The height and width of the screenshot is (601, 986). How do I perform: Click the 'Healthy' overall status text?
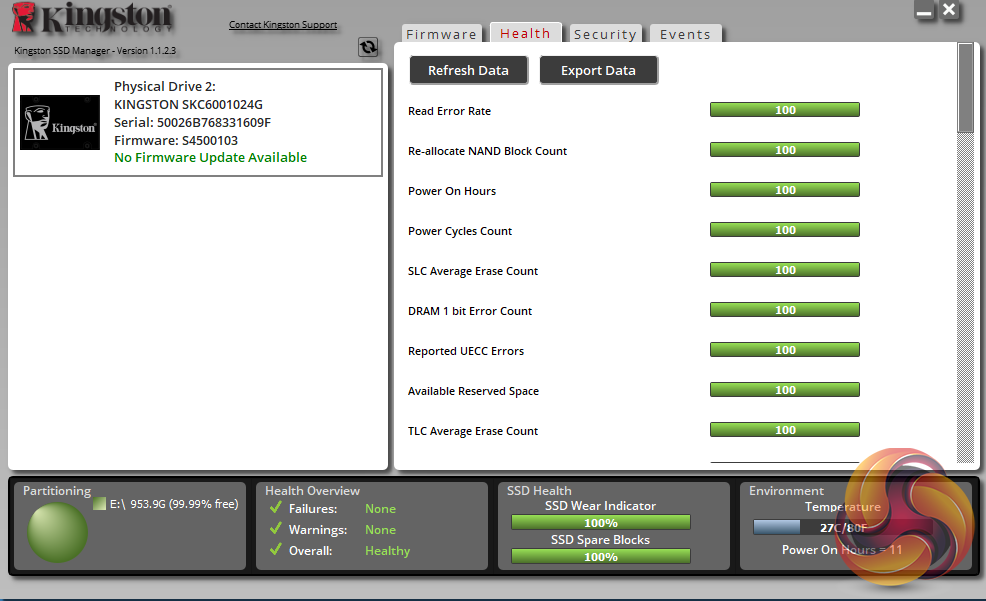(x=387, y=551)
